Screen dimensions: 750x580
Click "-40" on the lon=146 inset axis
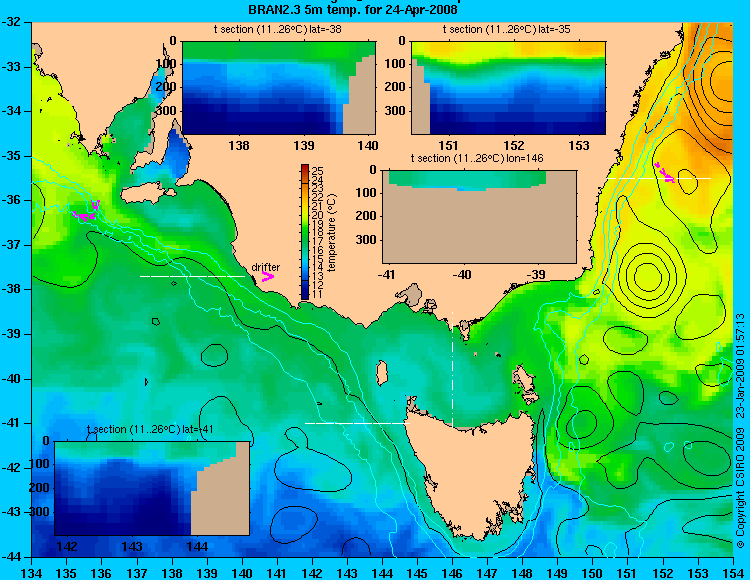coord(462,274)
